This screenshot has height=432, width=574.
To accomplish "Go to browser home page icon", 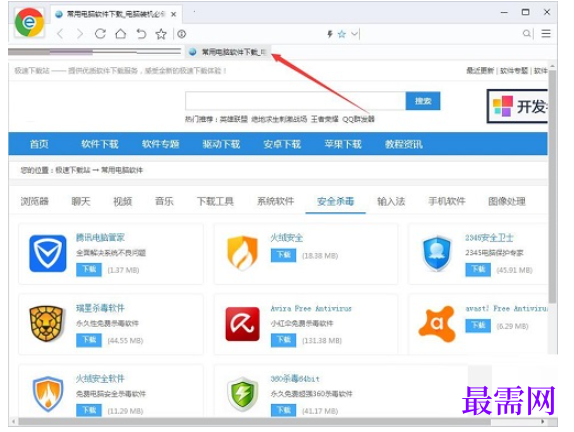I will 120,34.
